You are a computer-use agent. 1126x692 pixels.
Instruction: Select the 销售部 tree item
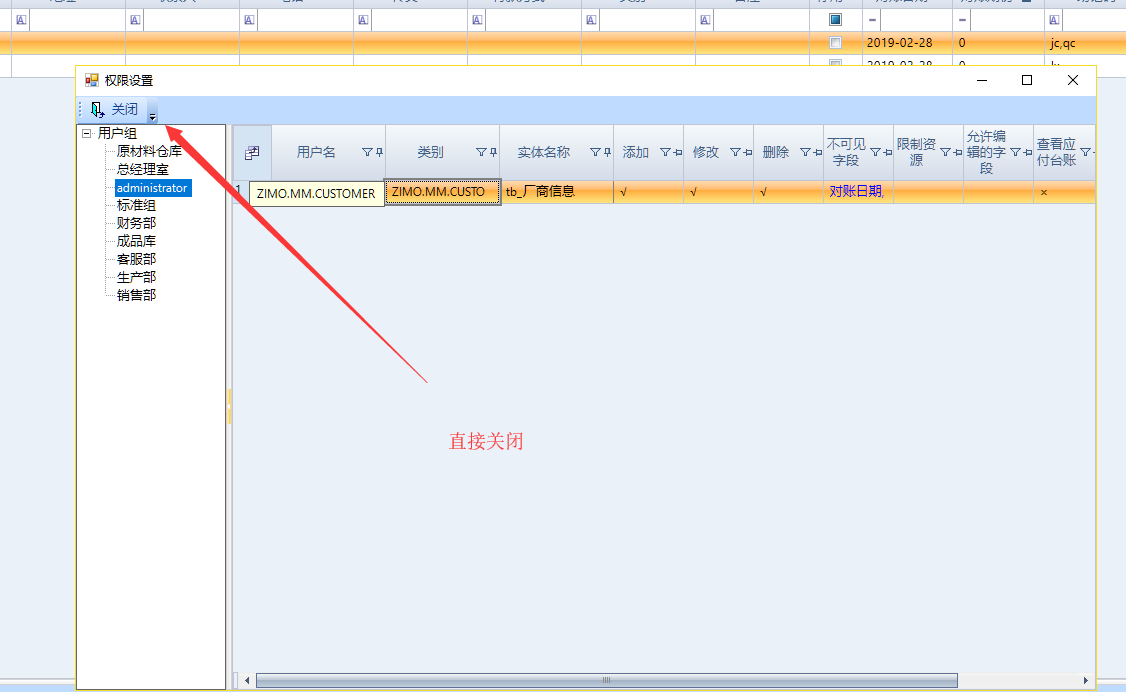click(136, 295)
